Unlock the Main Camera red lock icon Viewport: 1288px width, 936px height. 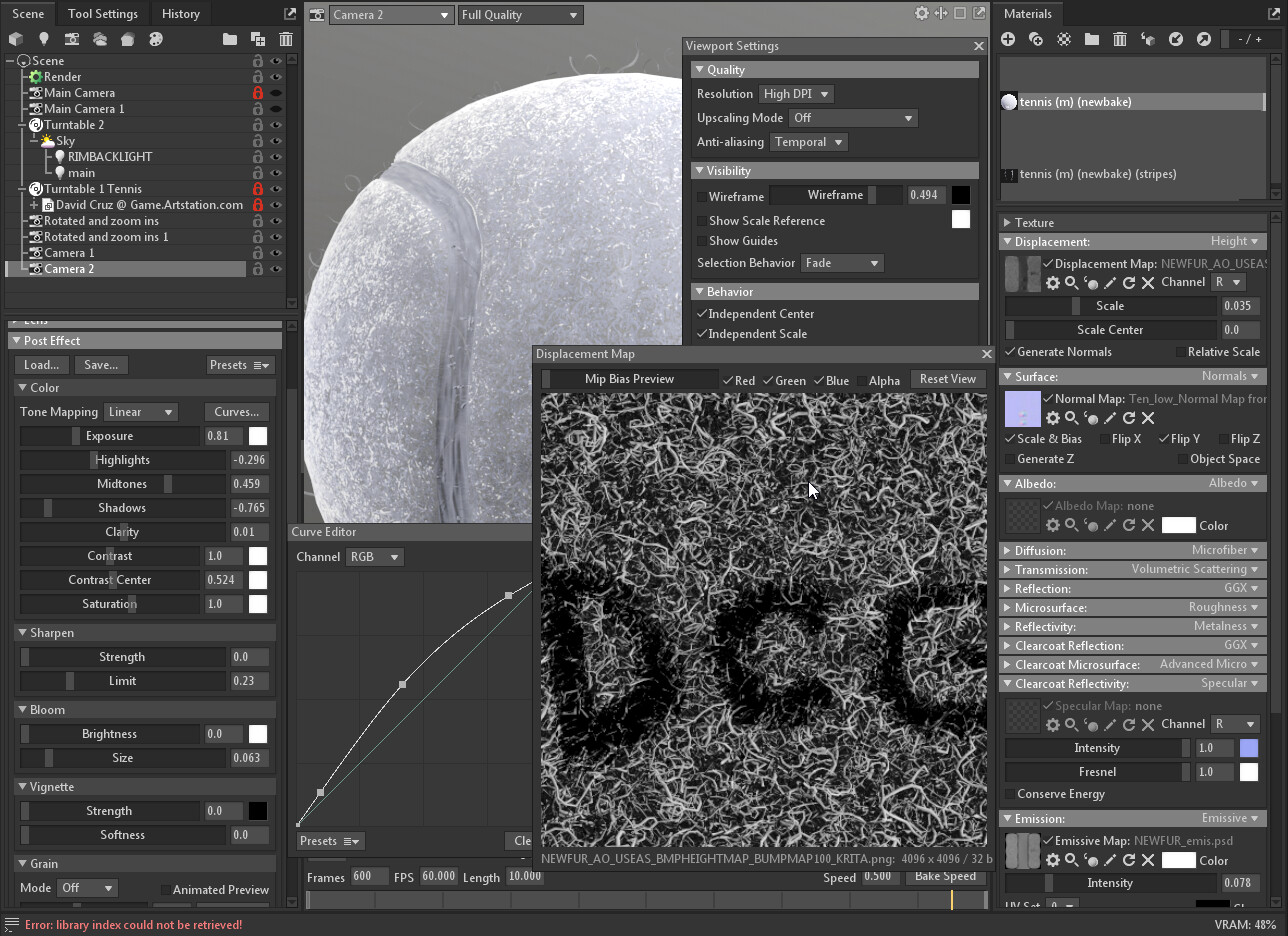coord(258,92)
